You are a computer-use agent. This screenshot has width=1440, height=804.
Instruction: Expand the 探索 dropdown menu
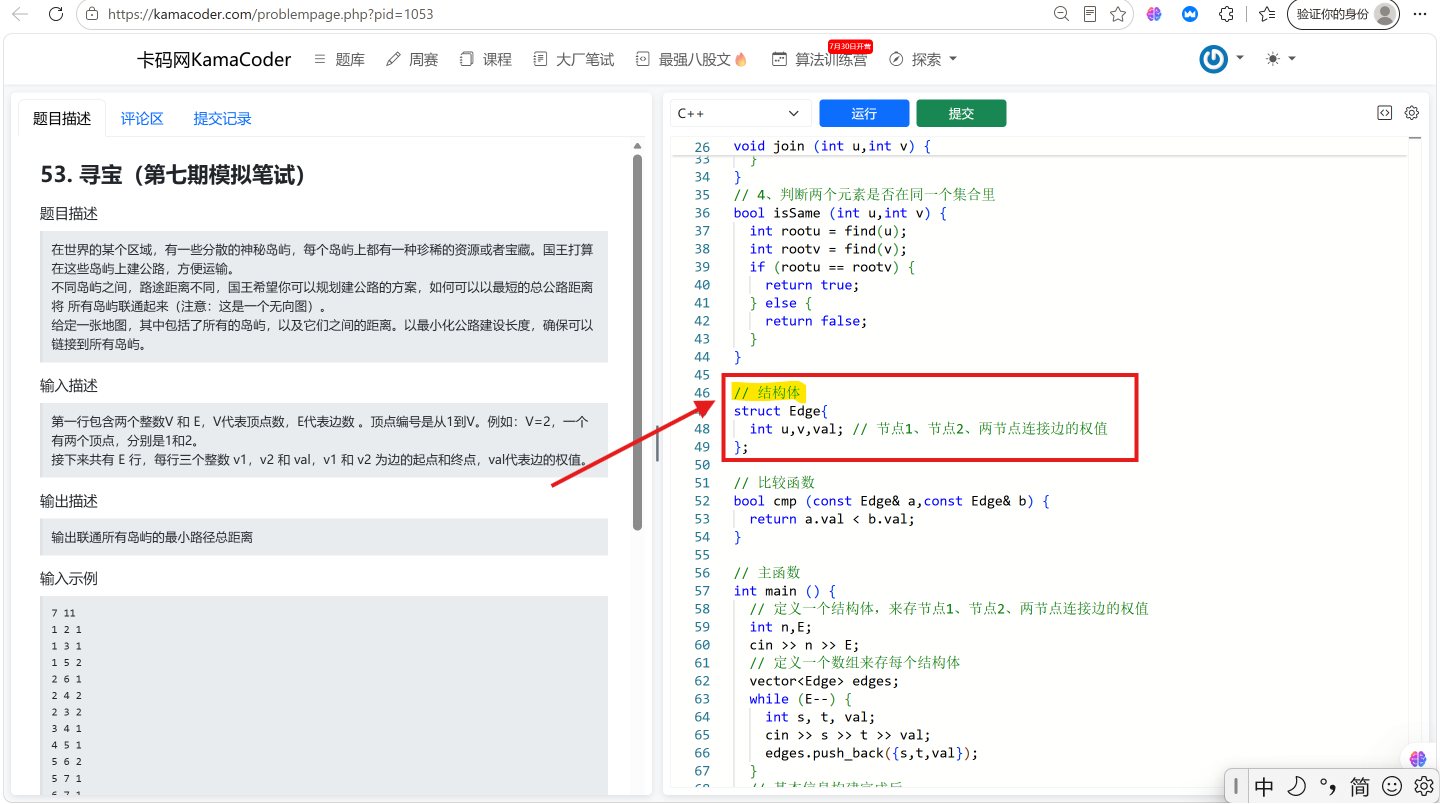click(953, 59)
